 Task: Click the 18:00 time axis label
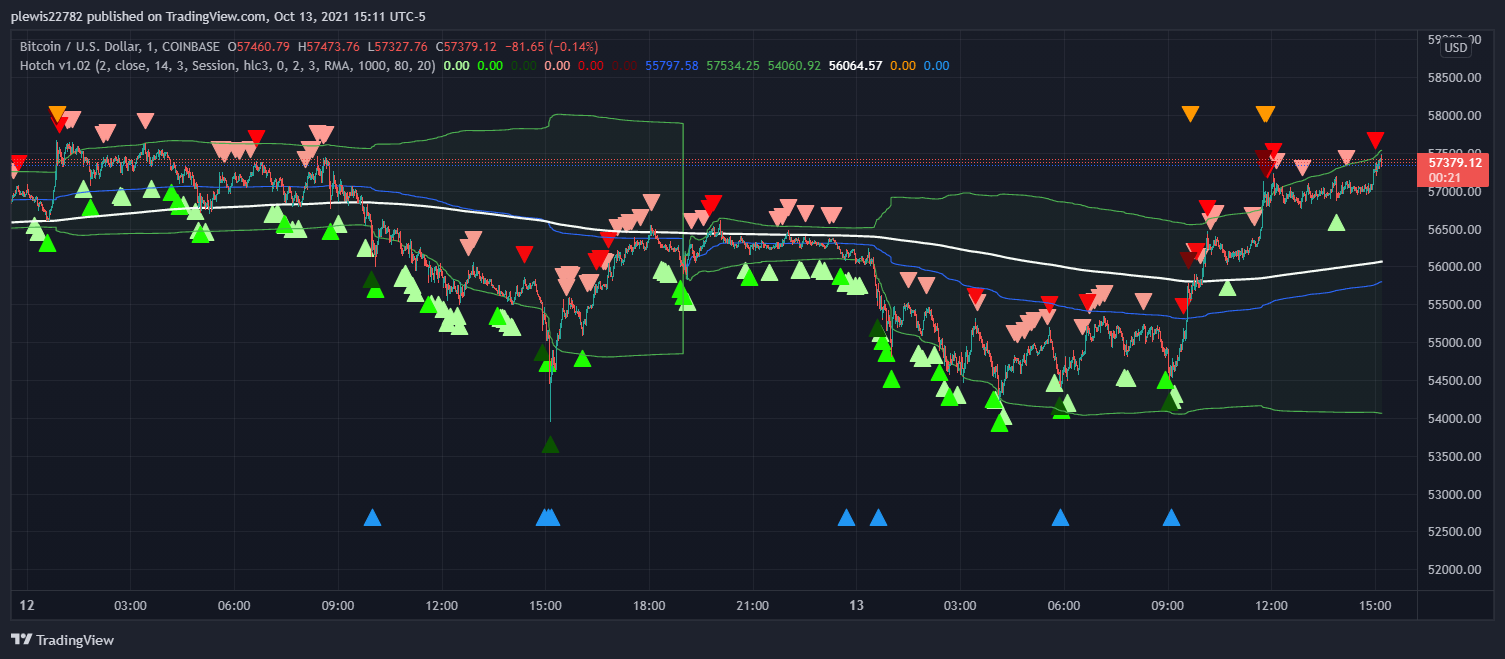pos(649,606)
